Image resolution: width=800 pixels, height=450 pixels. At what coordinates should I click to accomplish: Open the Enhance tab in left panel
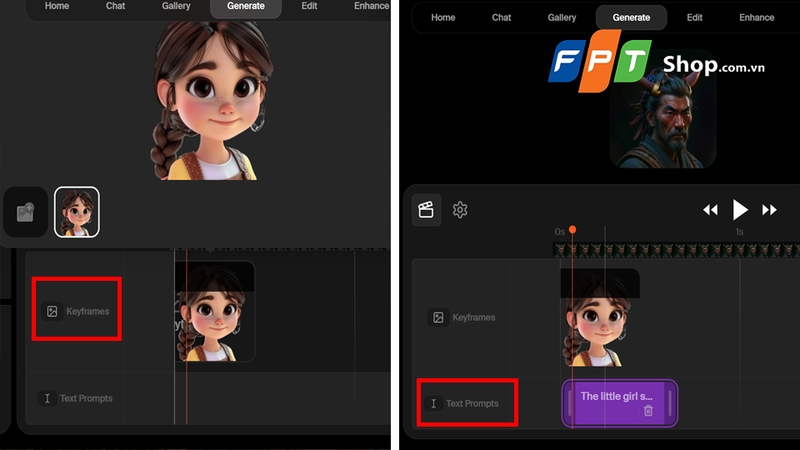click(x=371, y=6)
